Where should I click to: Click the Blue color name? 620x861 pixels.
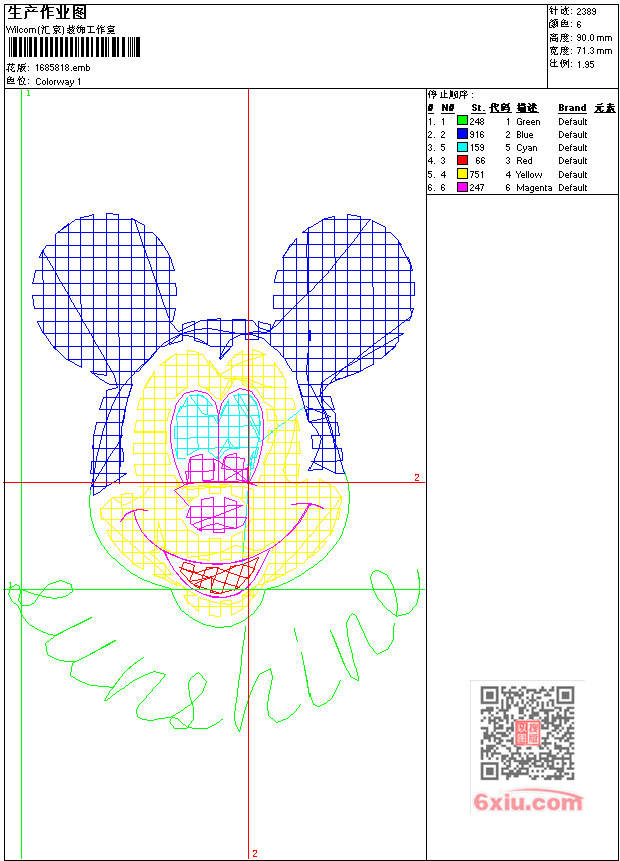pyautogui.click(x=524, y=135)
